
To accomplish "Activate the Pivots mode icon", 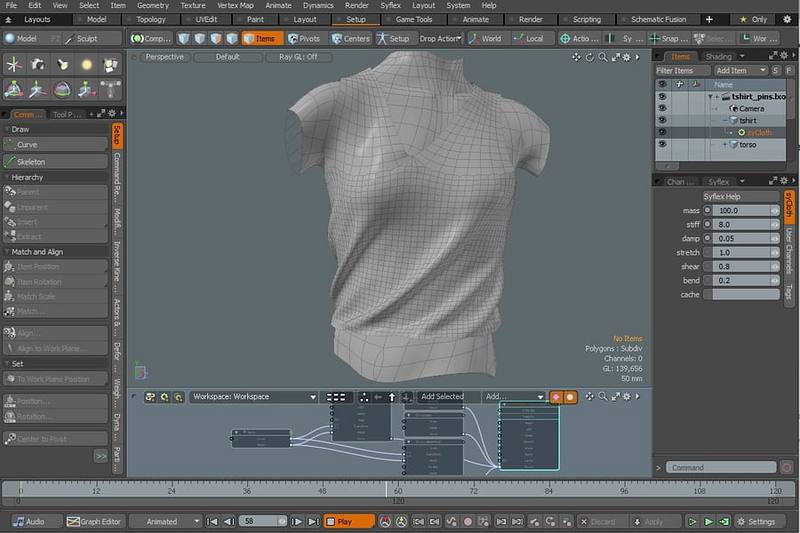I will 292,38.
